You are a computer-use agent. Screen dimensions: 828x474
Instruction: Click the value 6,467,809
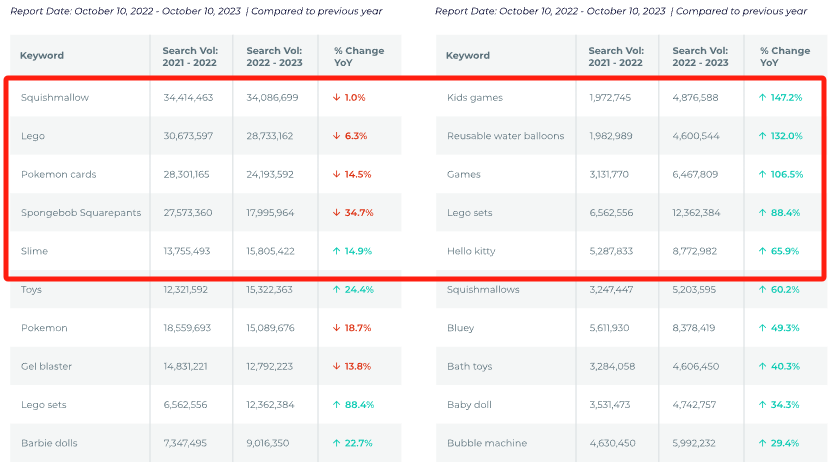point(695,174)
